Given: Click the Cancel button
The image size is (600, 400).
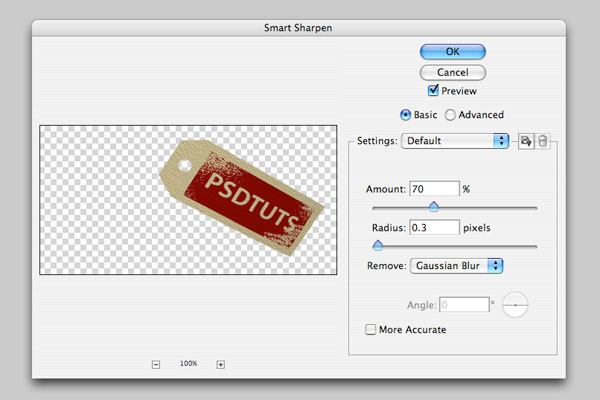Looking at the screenshot, I should coord(453,72).
